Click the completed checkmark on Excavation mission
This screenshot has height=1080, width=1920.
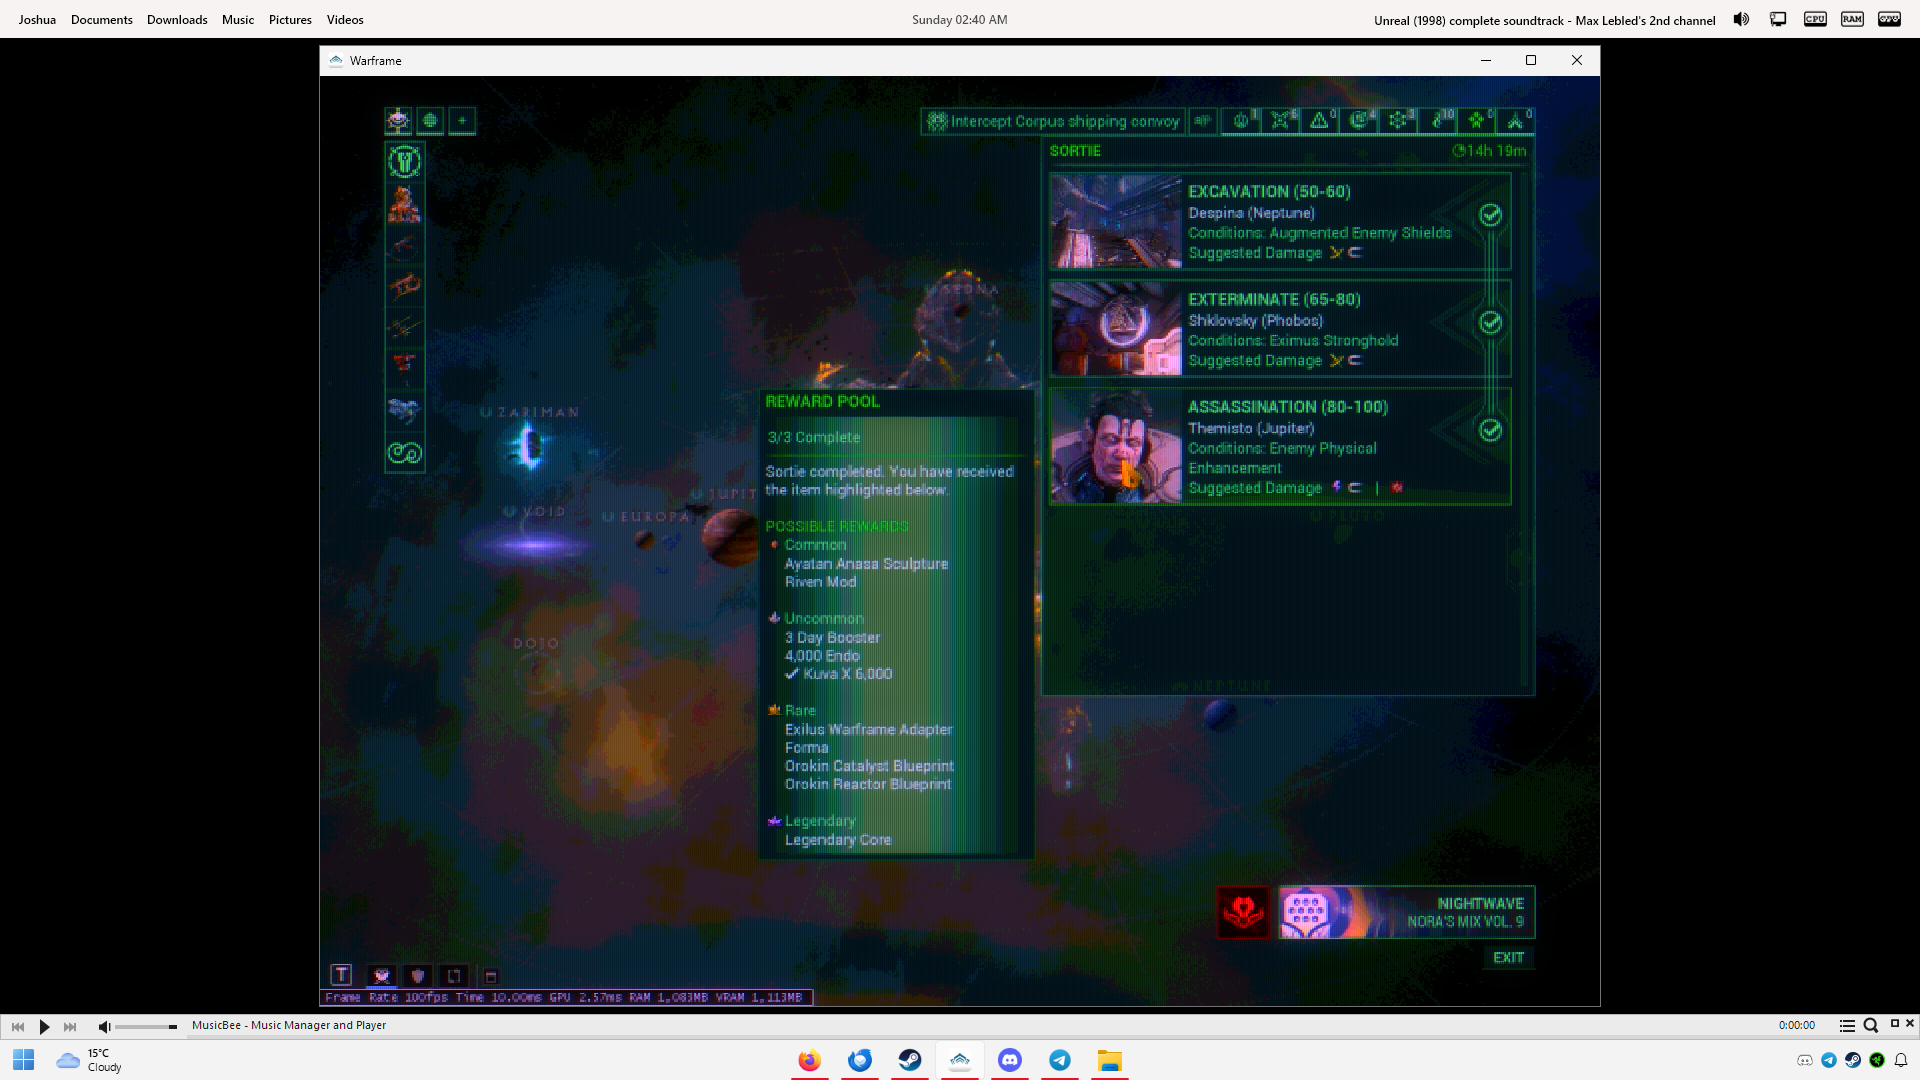click(x=1490, y=215)
